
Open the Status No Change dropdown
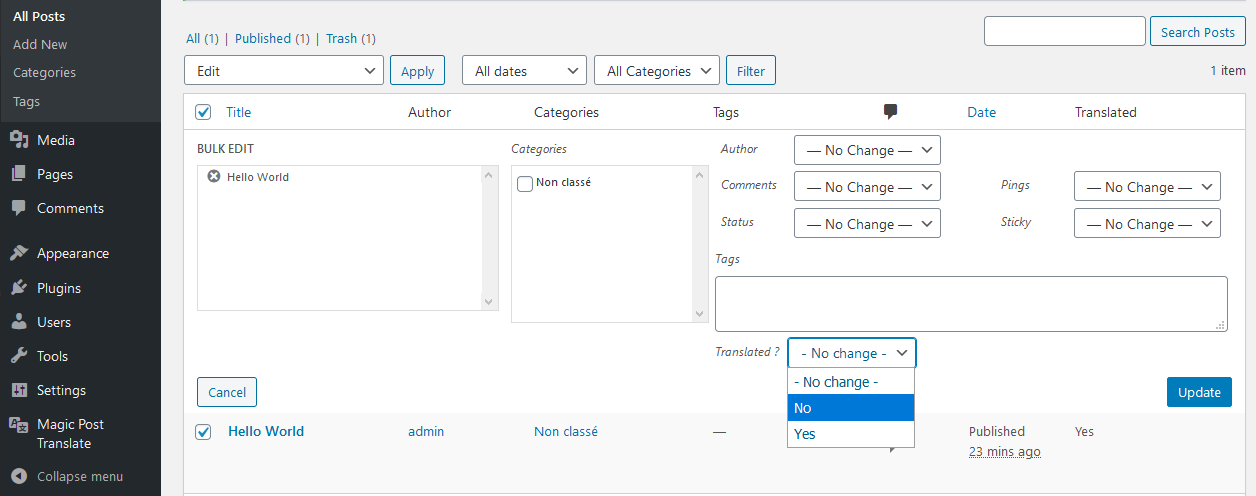click(x=867, y=224)
